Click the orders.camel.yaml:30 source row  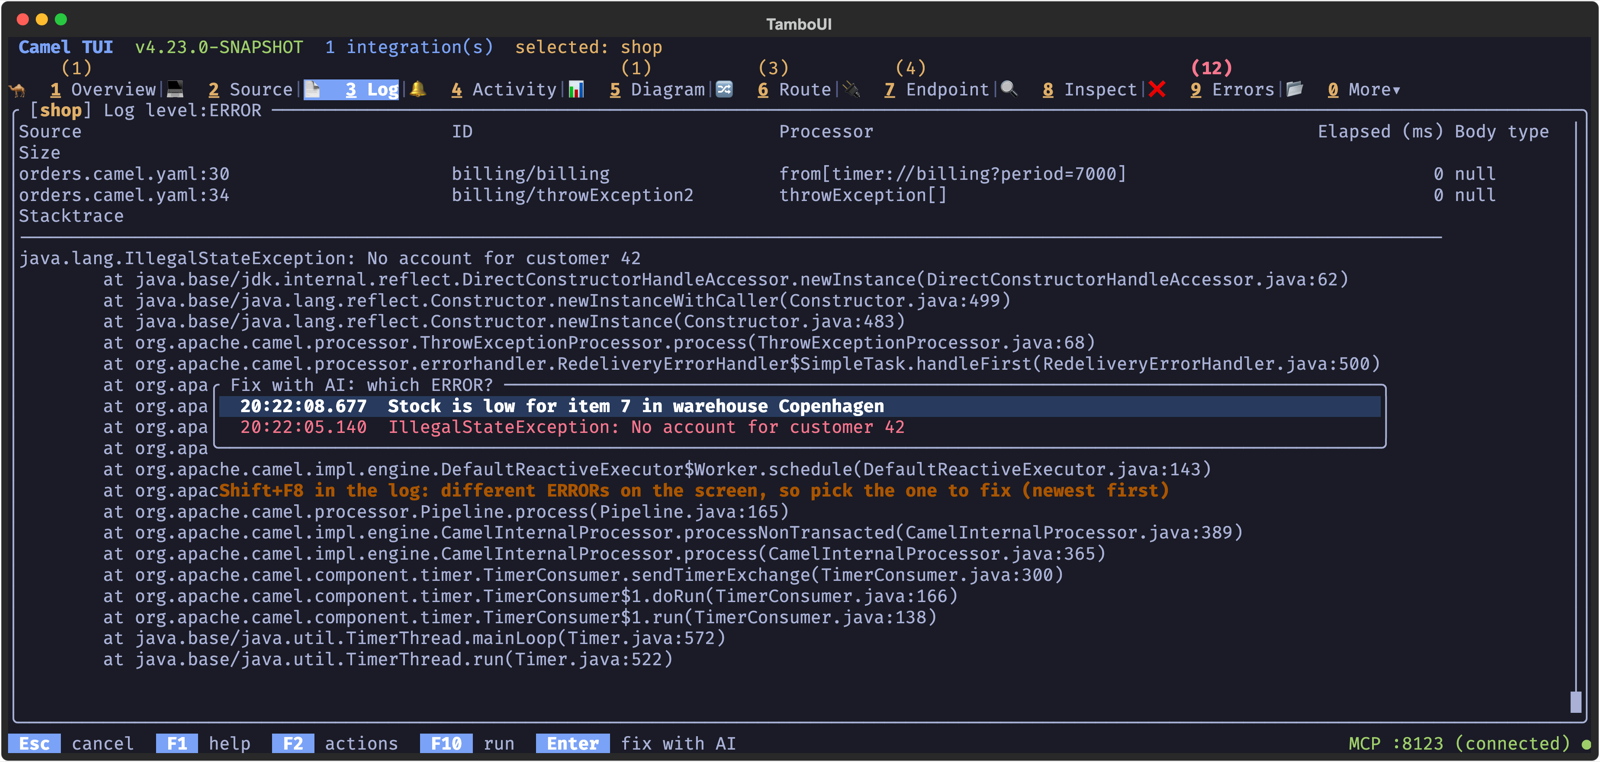pos(124,174)
